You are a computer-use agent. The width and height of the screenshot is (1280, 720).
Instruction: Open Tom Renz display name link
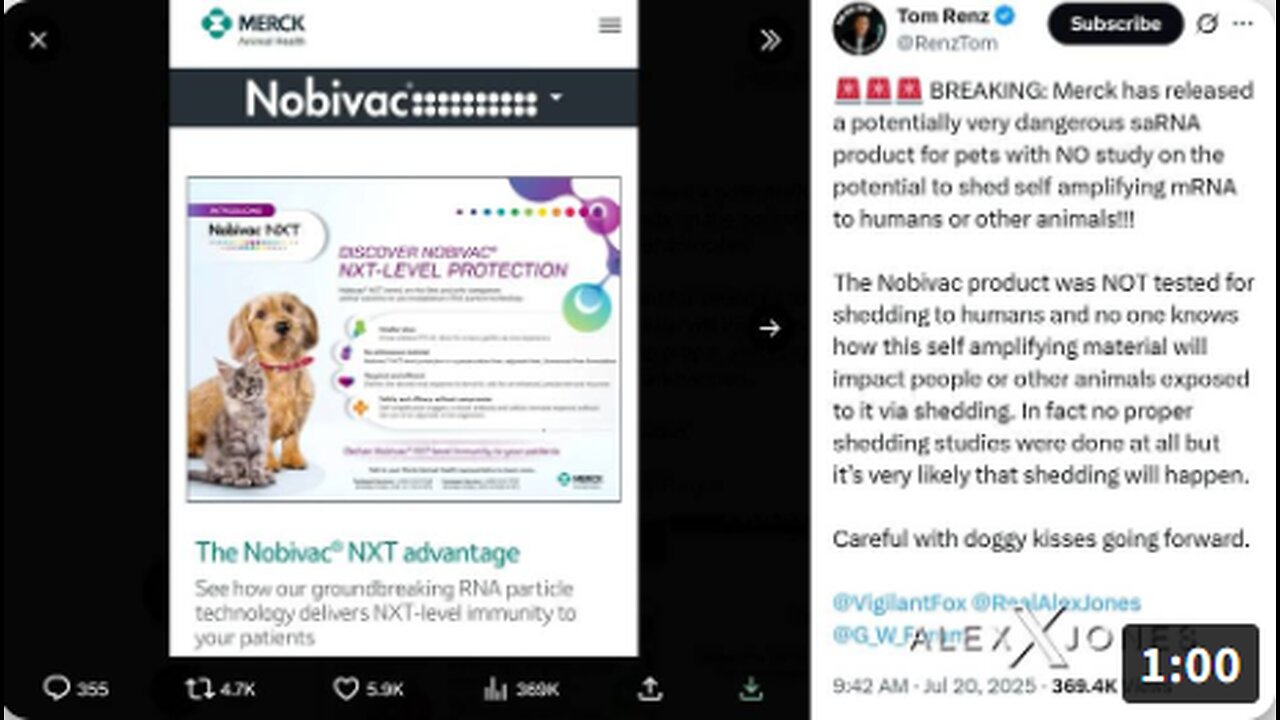943,15
